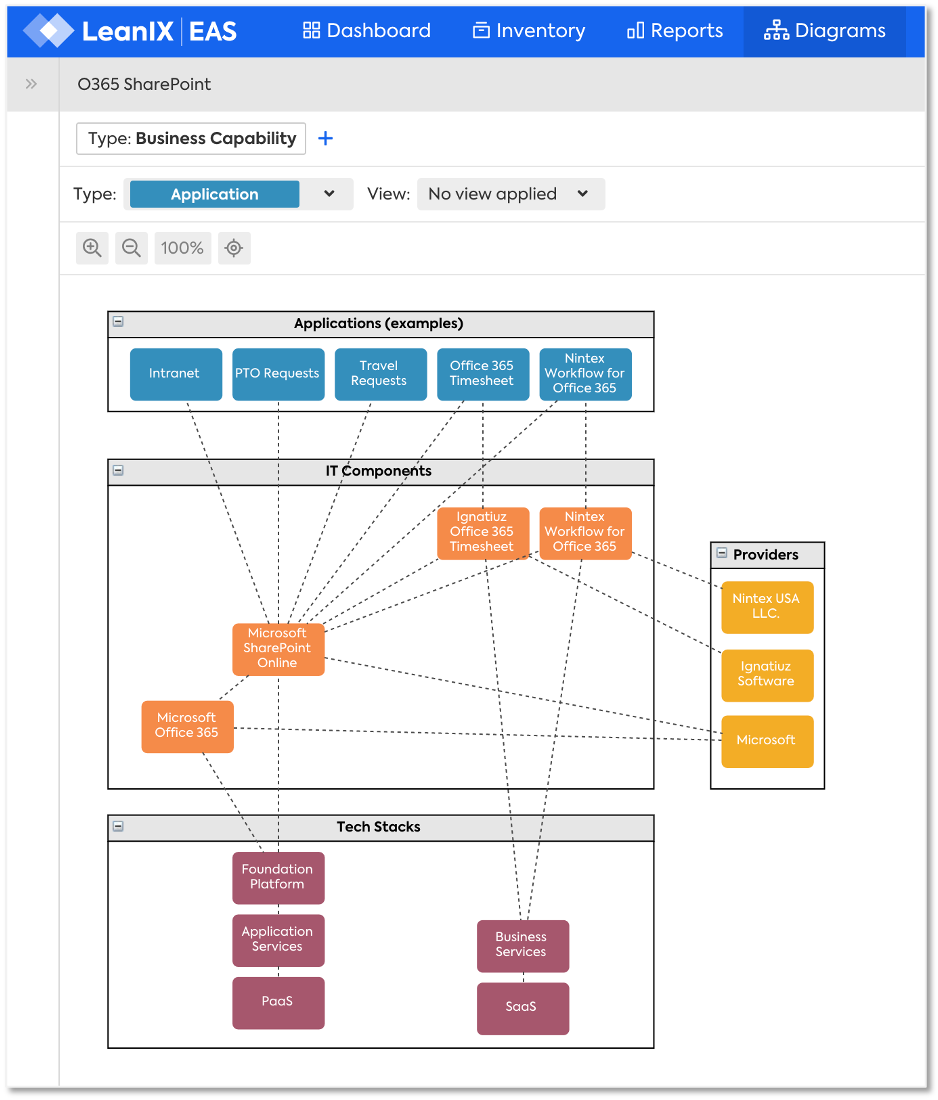938x1100 pixels.
Task: Select the SaaS tech stack box
Action: [523, 1008]
